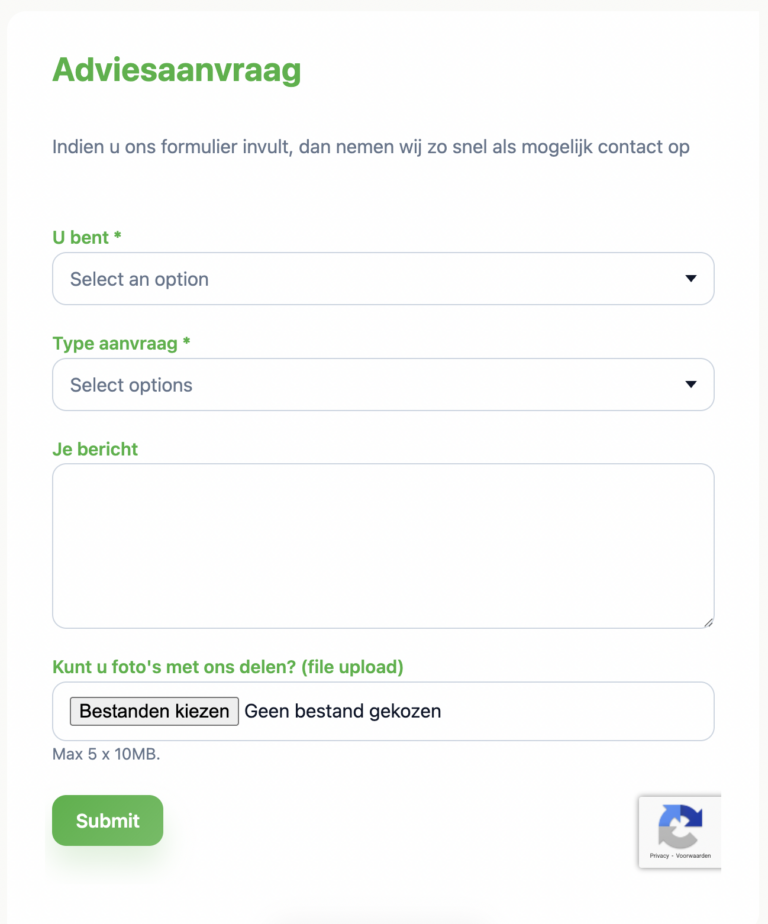Click the "U bent *" field label
Screen dimensions: 768x924
click(86, 238)
